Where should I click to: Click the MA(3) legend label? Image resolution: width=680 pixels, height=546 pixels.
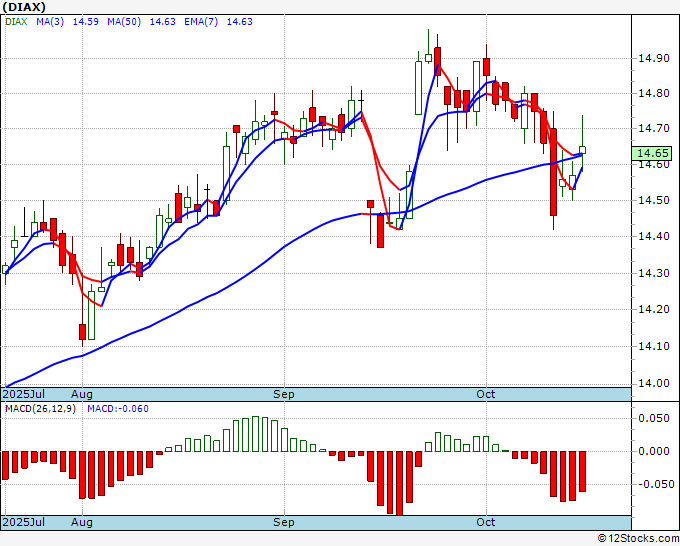click(50, 22)
